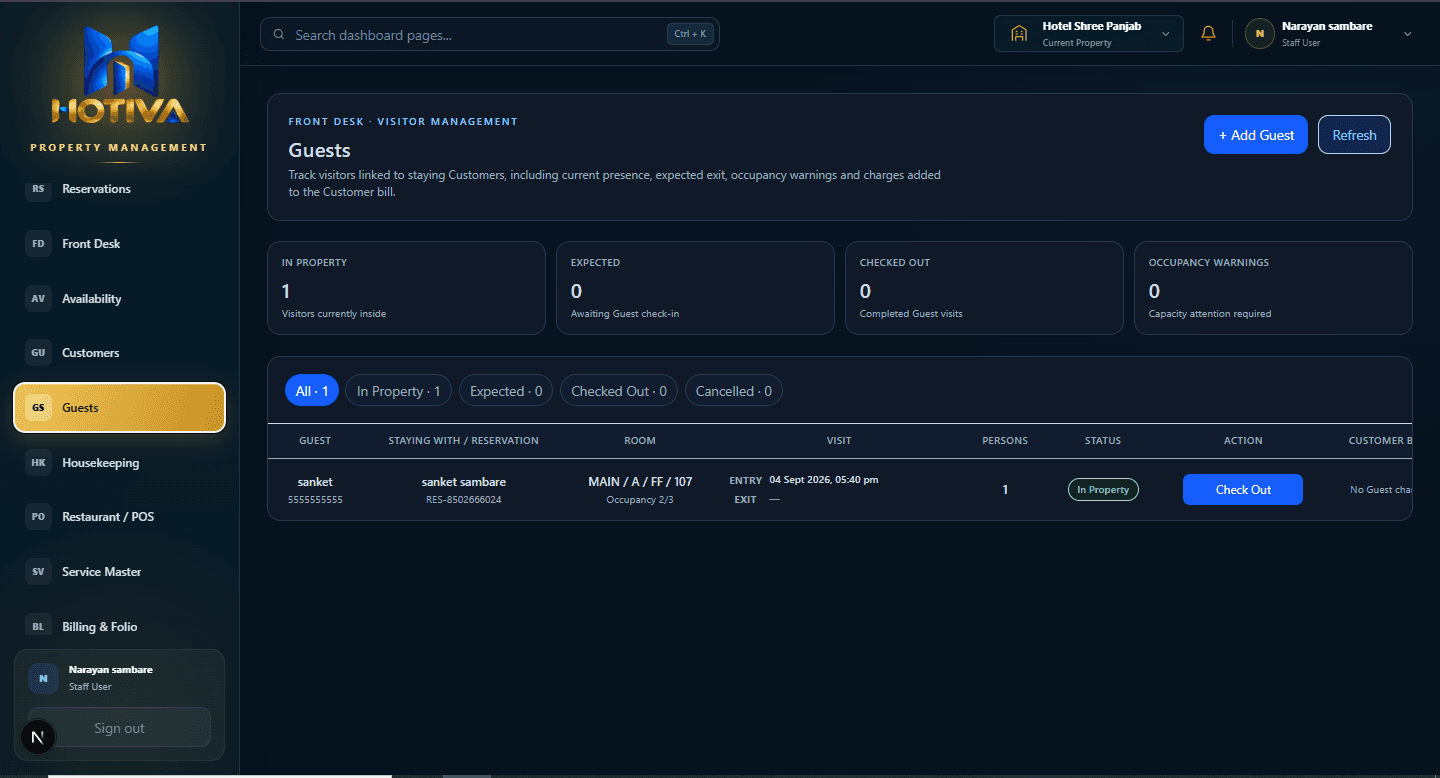Show Cancelled guests tab
The height and width of the screenshot is (778, 1440).
(x=734, y=391)
